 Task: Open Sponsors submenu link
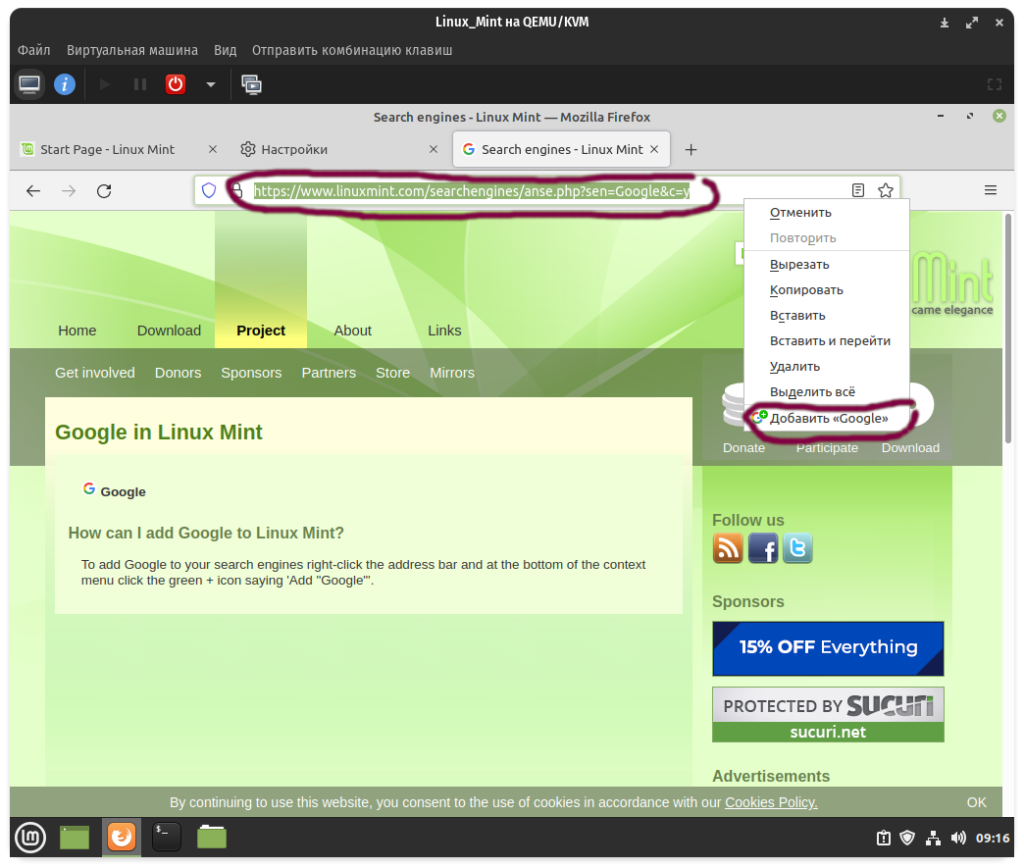click(x=251, y=373)
